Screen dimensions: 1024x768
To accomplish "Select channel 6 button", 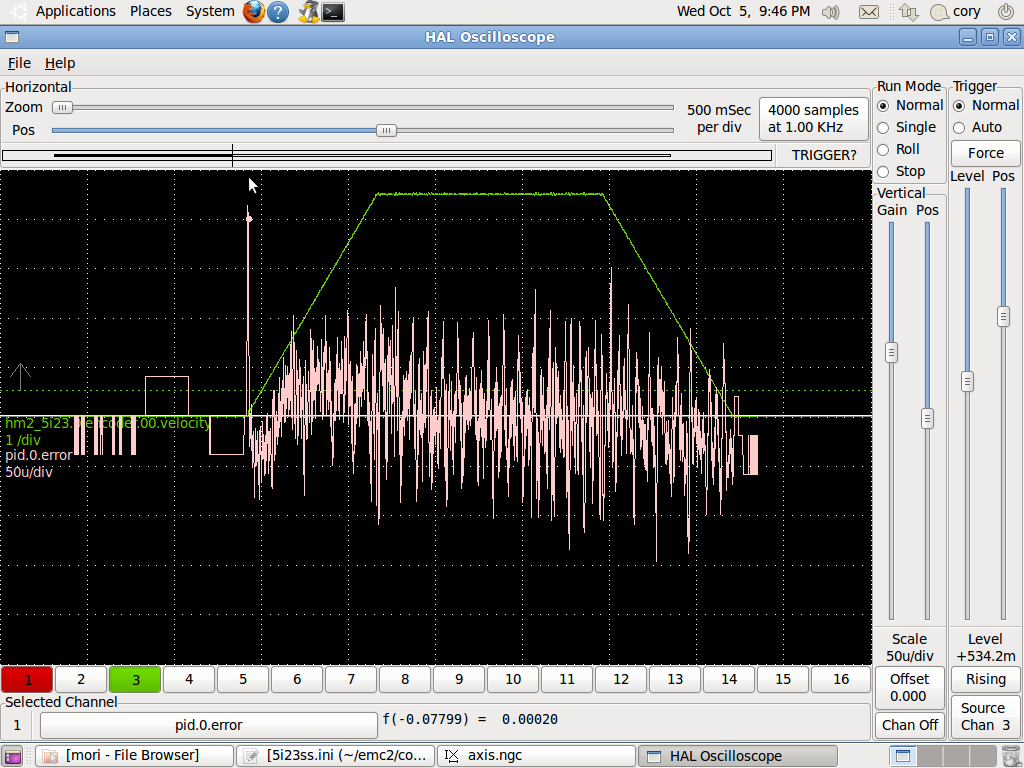I will click(x=297, y=680).
